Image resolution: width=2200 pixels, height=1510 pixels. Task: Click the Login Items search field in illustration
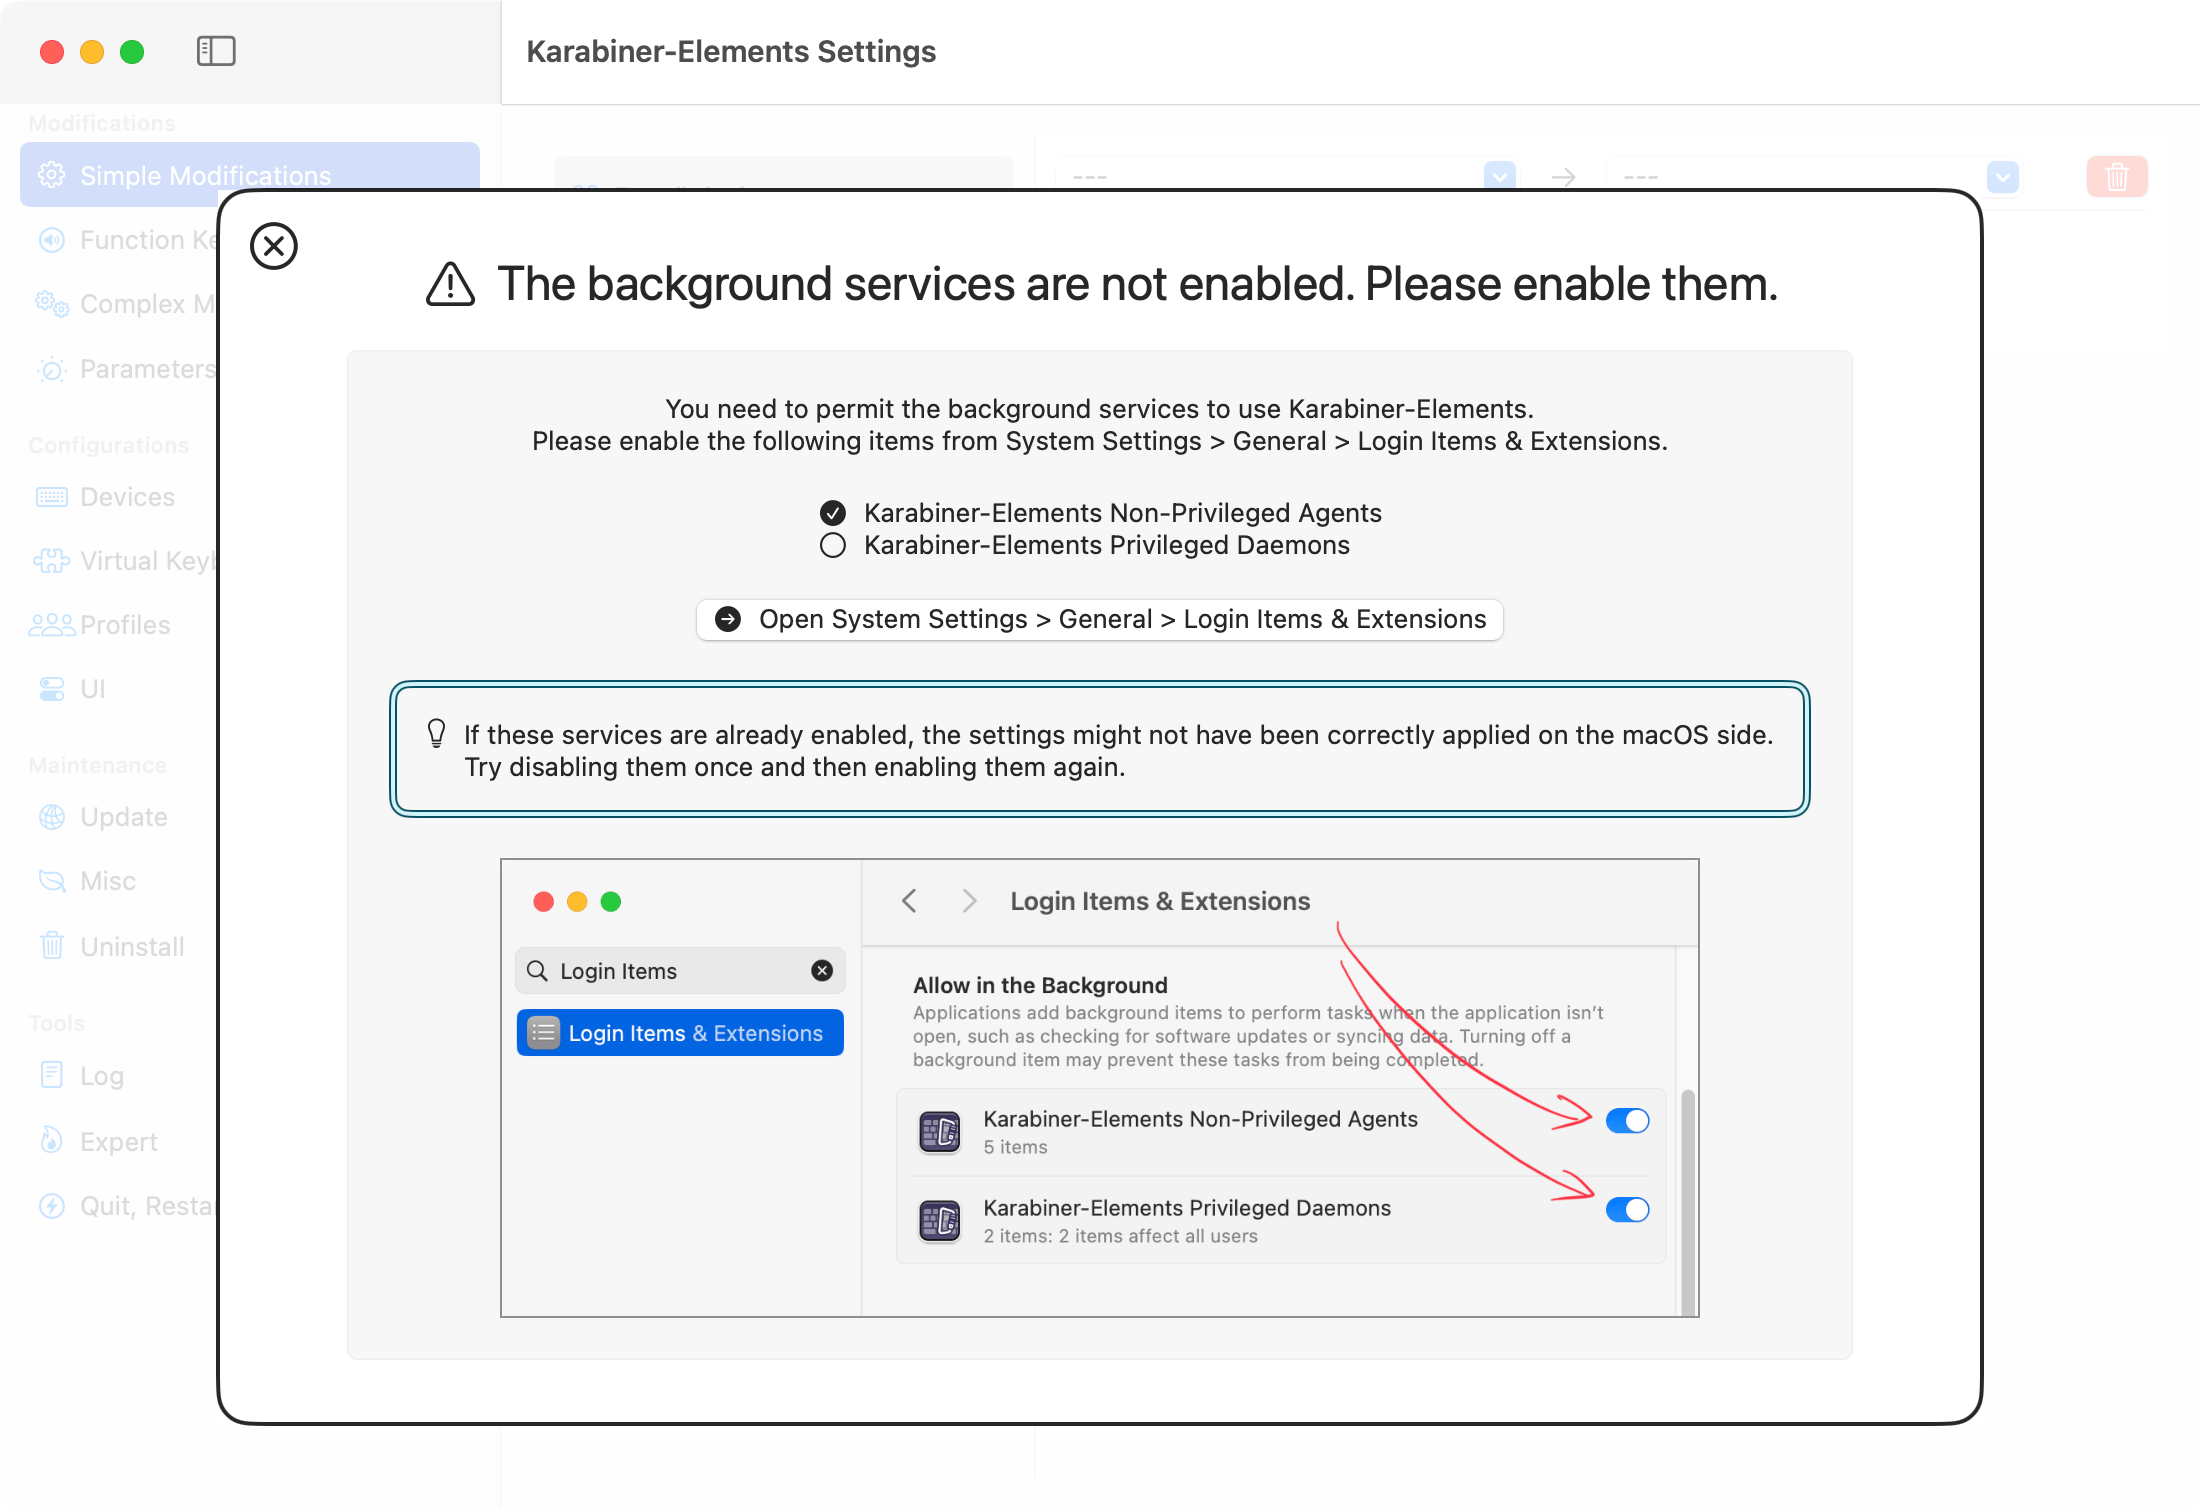[680, 971]
